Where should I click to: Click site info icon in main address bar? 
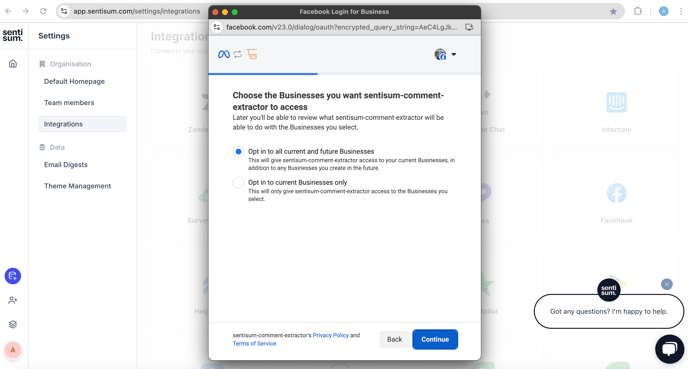point(64,11)
